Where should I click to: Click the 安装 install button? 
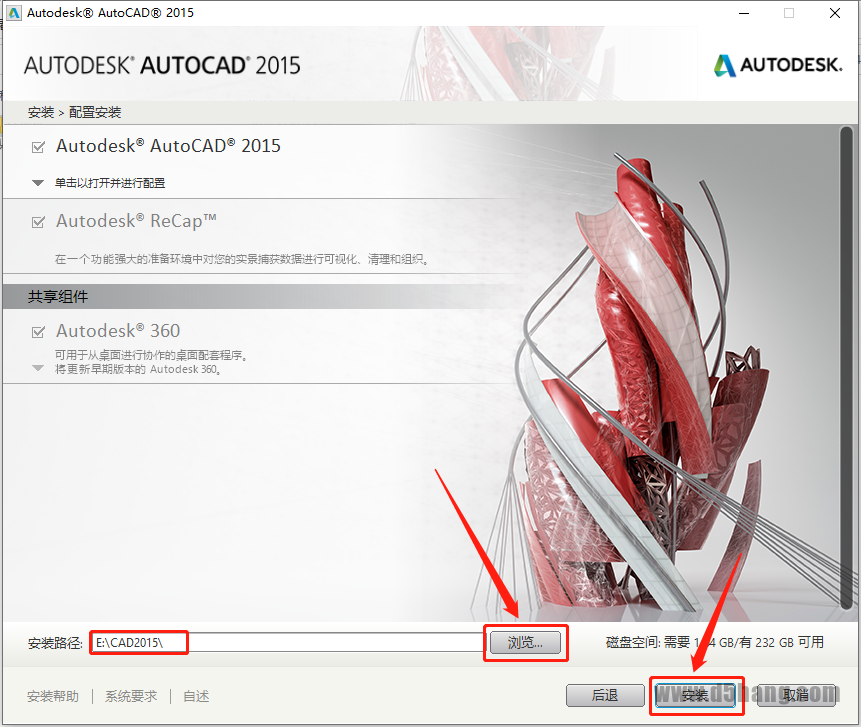(695, 696)
